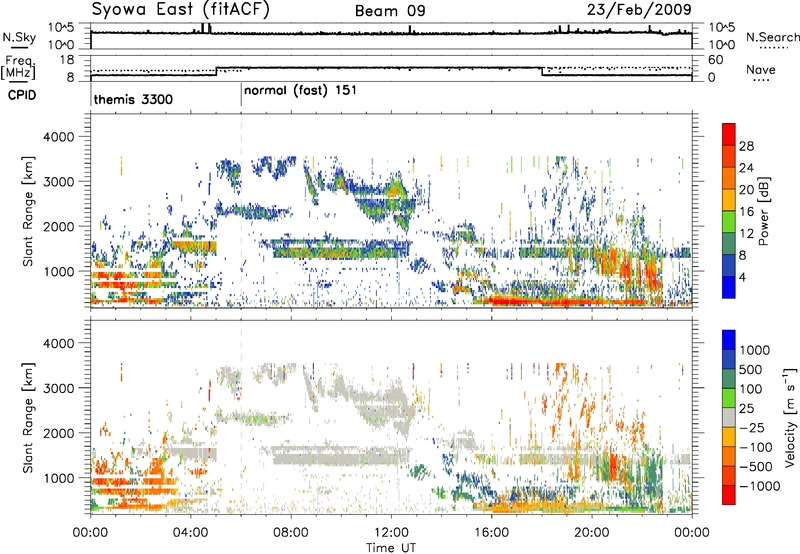Click the red ground scatter band near 18:00 in power panel
Viewport: 800px width, 554px height.
[x=542, y=301]
